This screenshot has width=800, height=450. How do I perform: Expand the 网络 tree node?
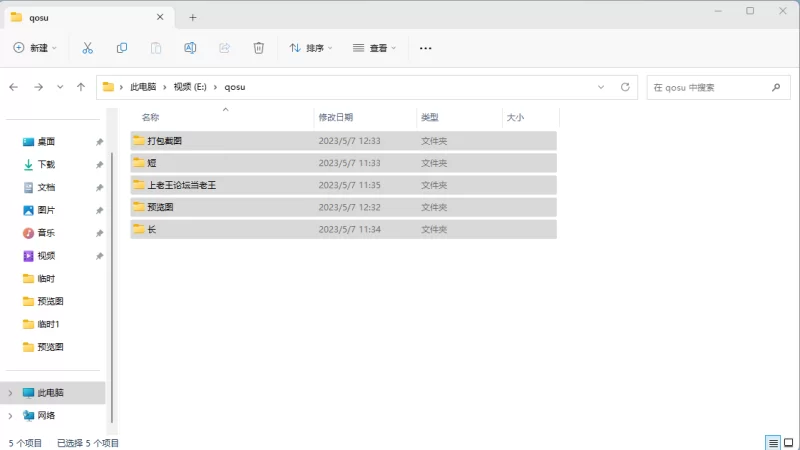click(x=10, y=415)
